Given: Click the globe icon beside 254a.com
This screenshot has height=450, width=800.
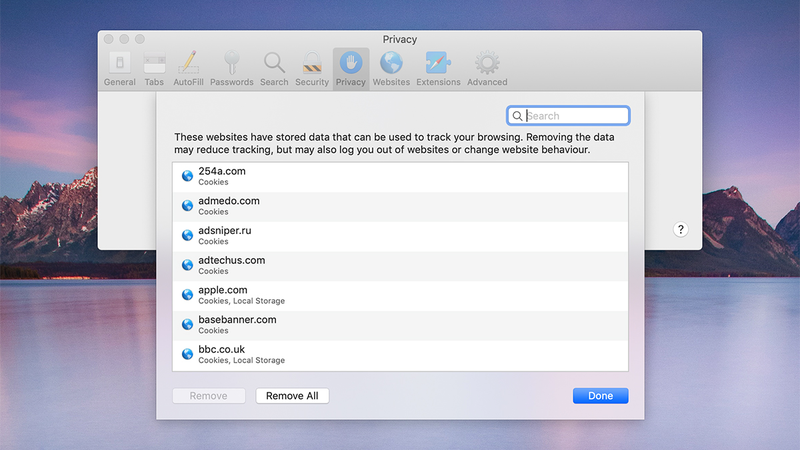Looking at the screenshot, I should click(187, 176).
